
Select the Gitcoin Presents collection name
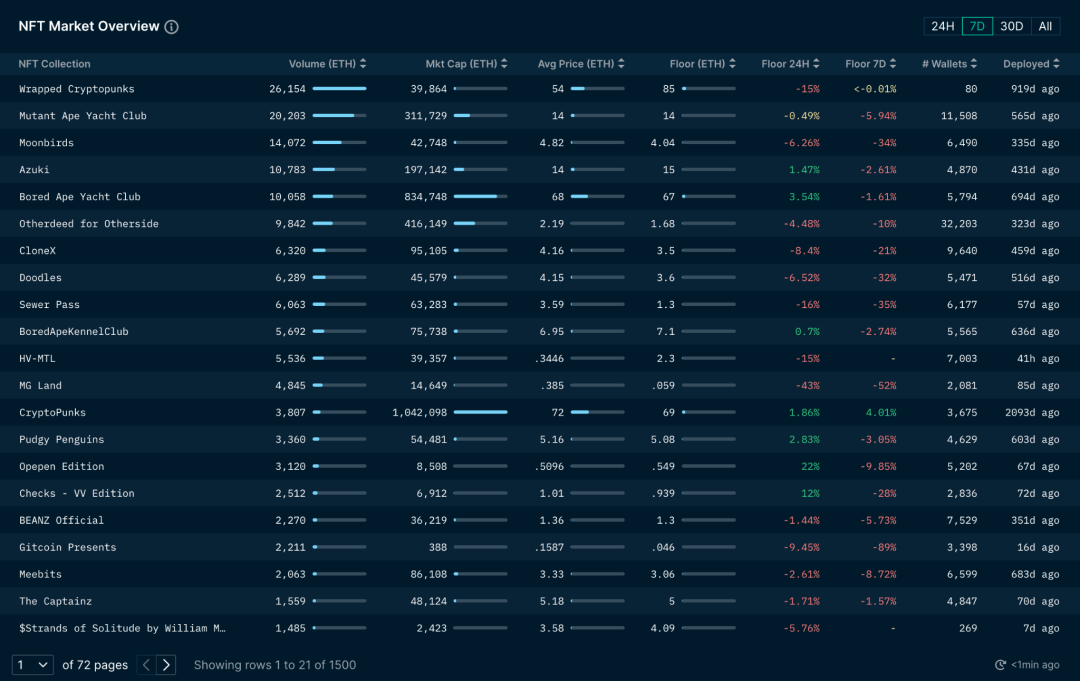pyautogui.click(x=68, y=547)
